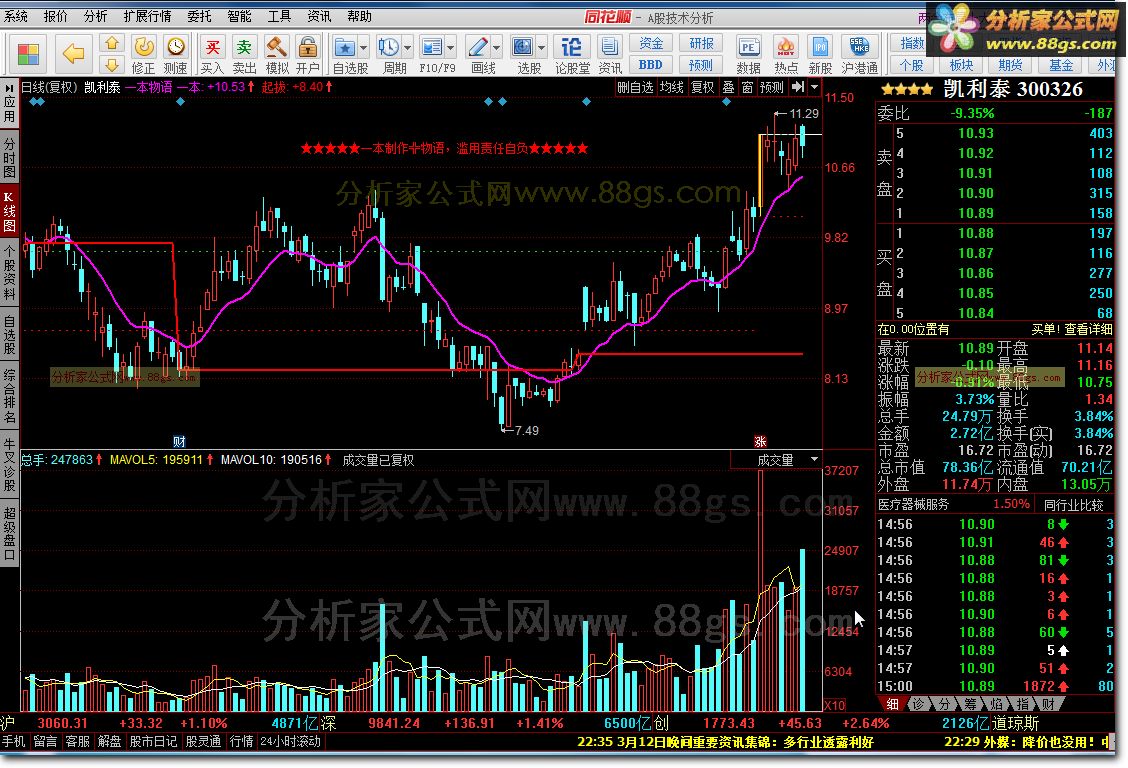Click the 研报 button
This screenshot has height=768, width=1128.
[701, 43]
